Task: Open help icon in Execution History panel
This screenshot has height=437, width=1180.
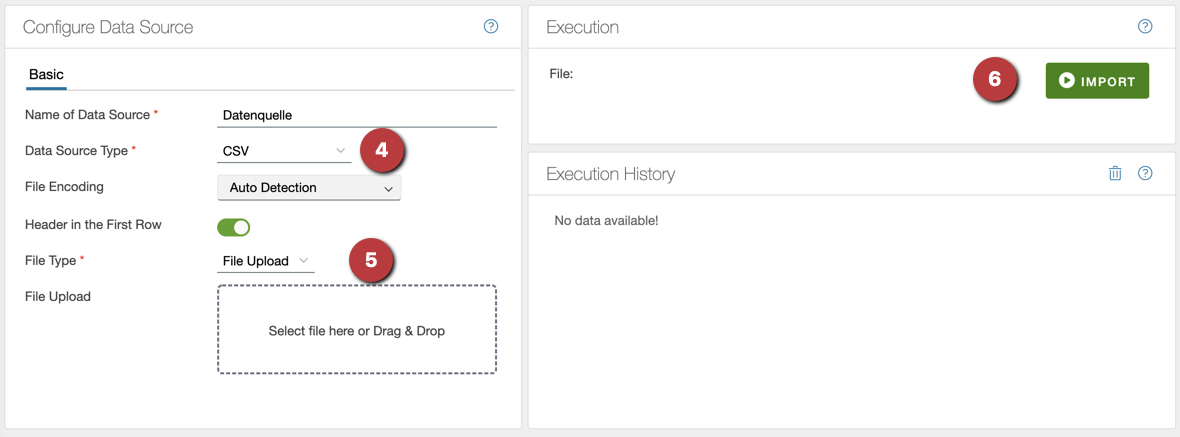Action: (x=1145, y=173)
